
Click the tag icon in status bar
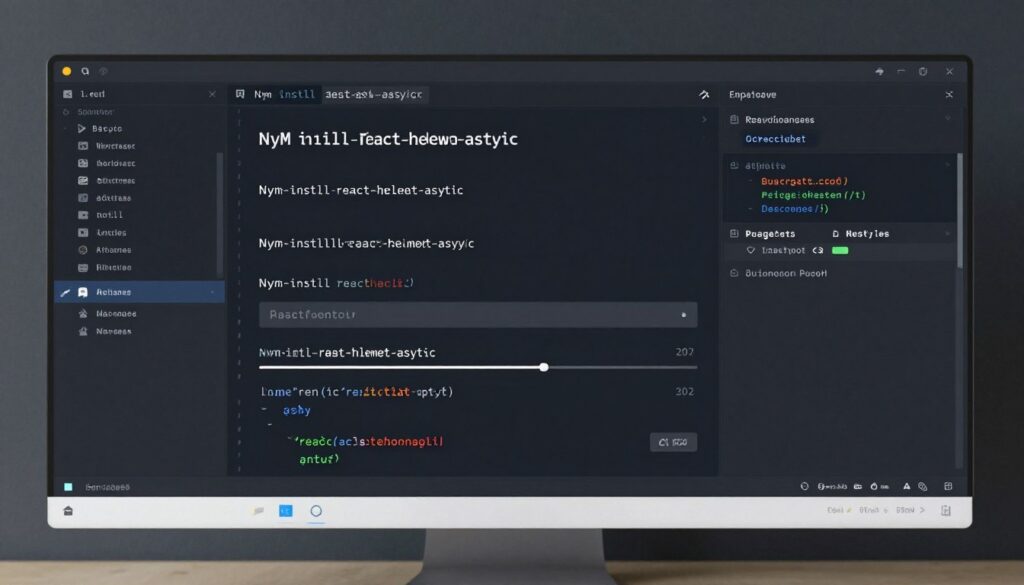coord(923,486)
